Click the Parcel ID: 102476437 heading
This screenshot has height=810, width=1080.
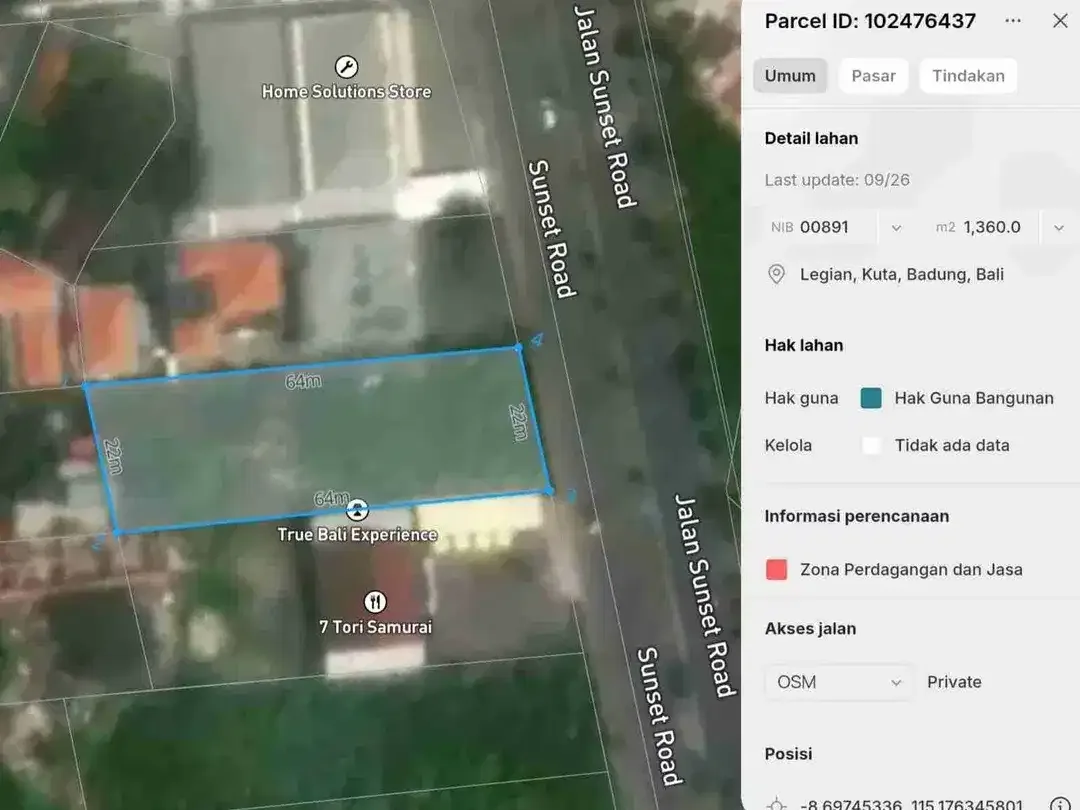[870, 21]
